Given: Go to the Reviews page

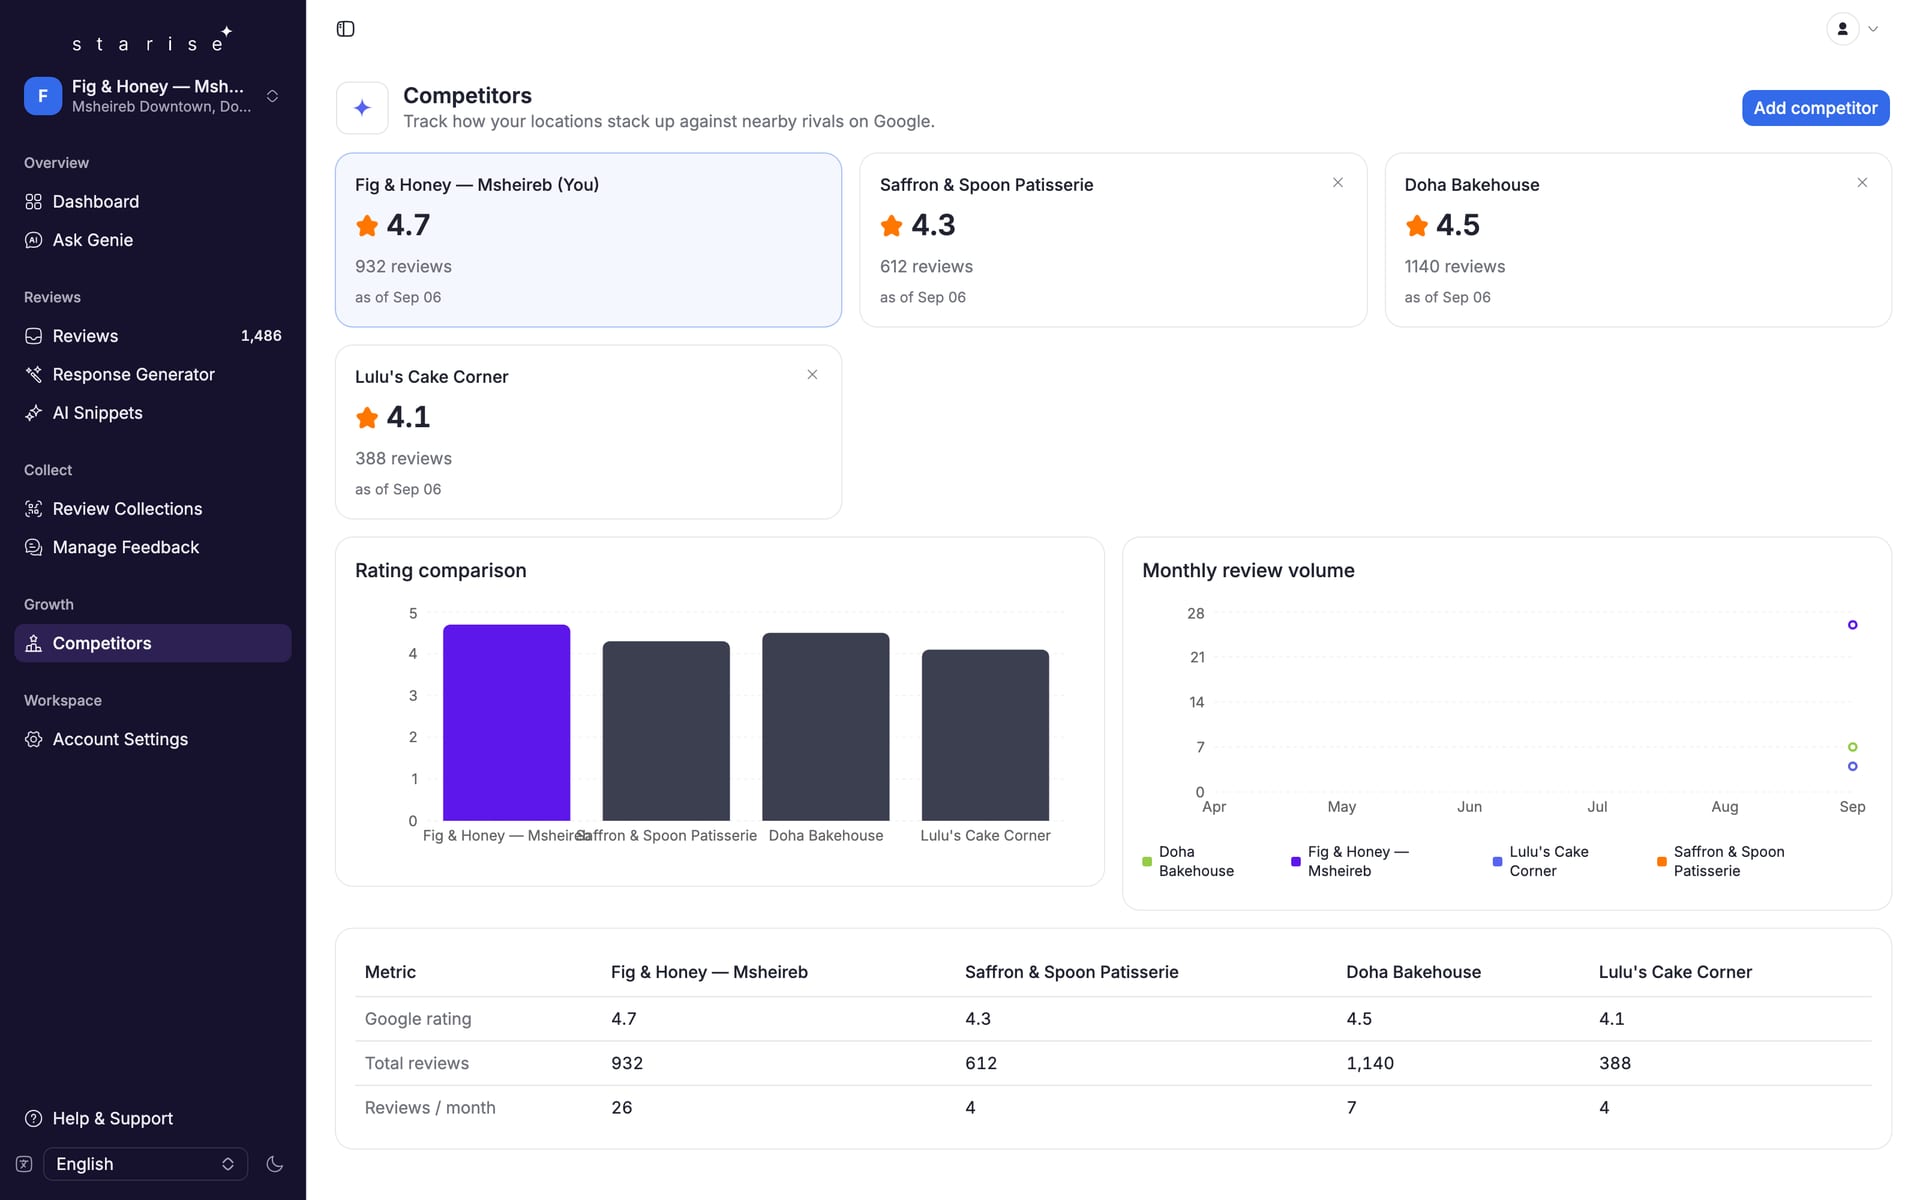Looking at the screenshot, I should coord(153,336).
